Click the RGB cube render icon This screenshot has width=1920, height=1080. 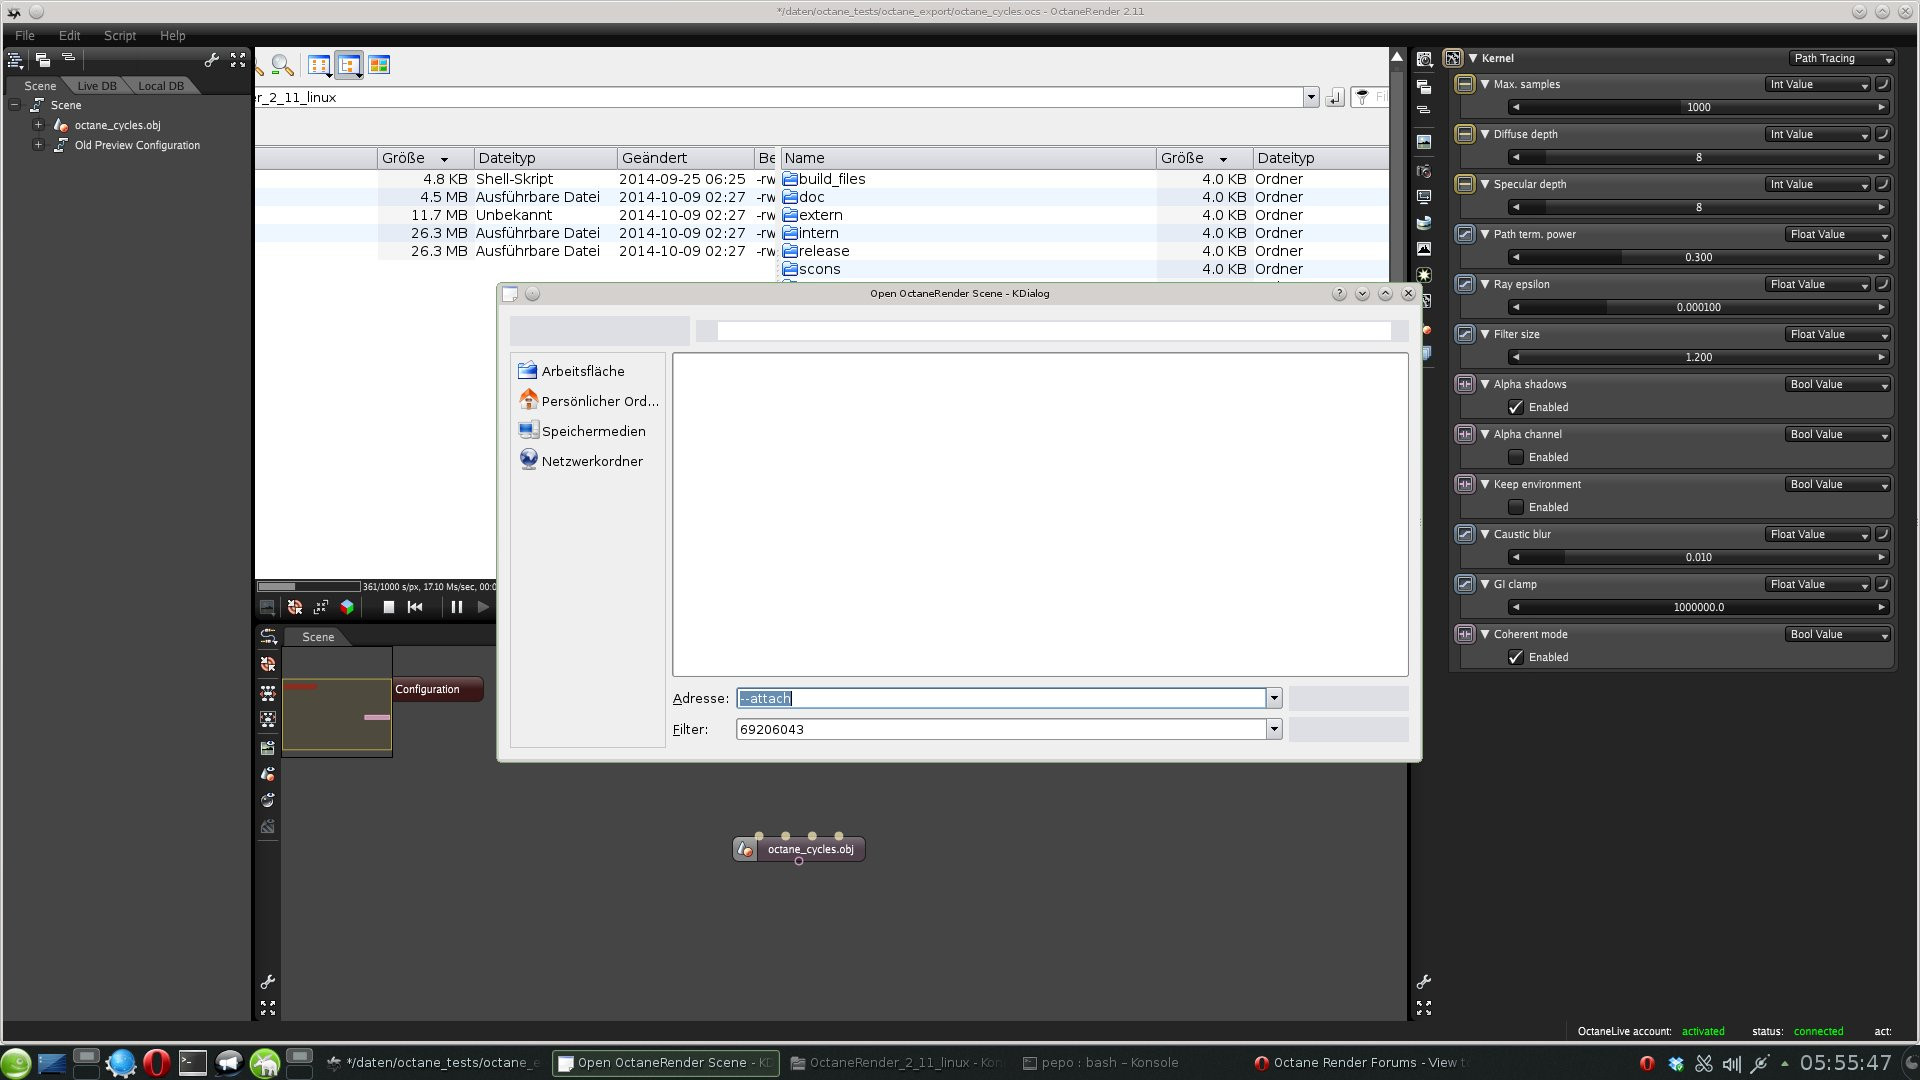(347, 607)
